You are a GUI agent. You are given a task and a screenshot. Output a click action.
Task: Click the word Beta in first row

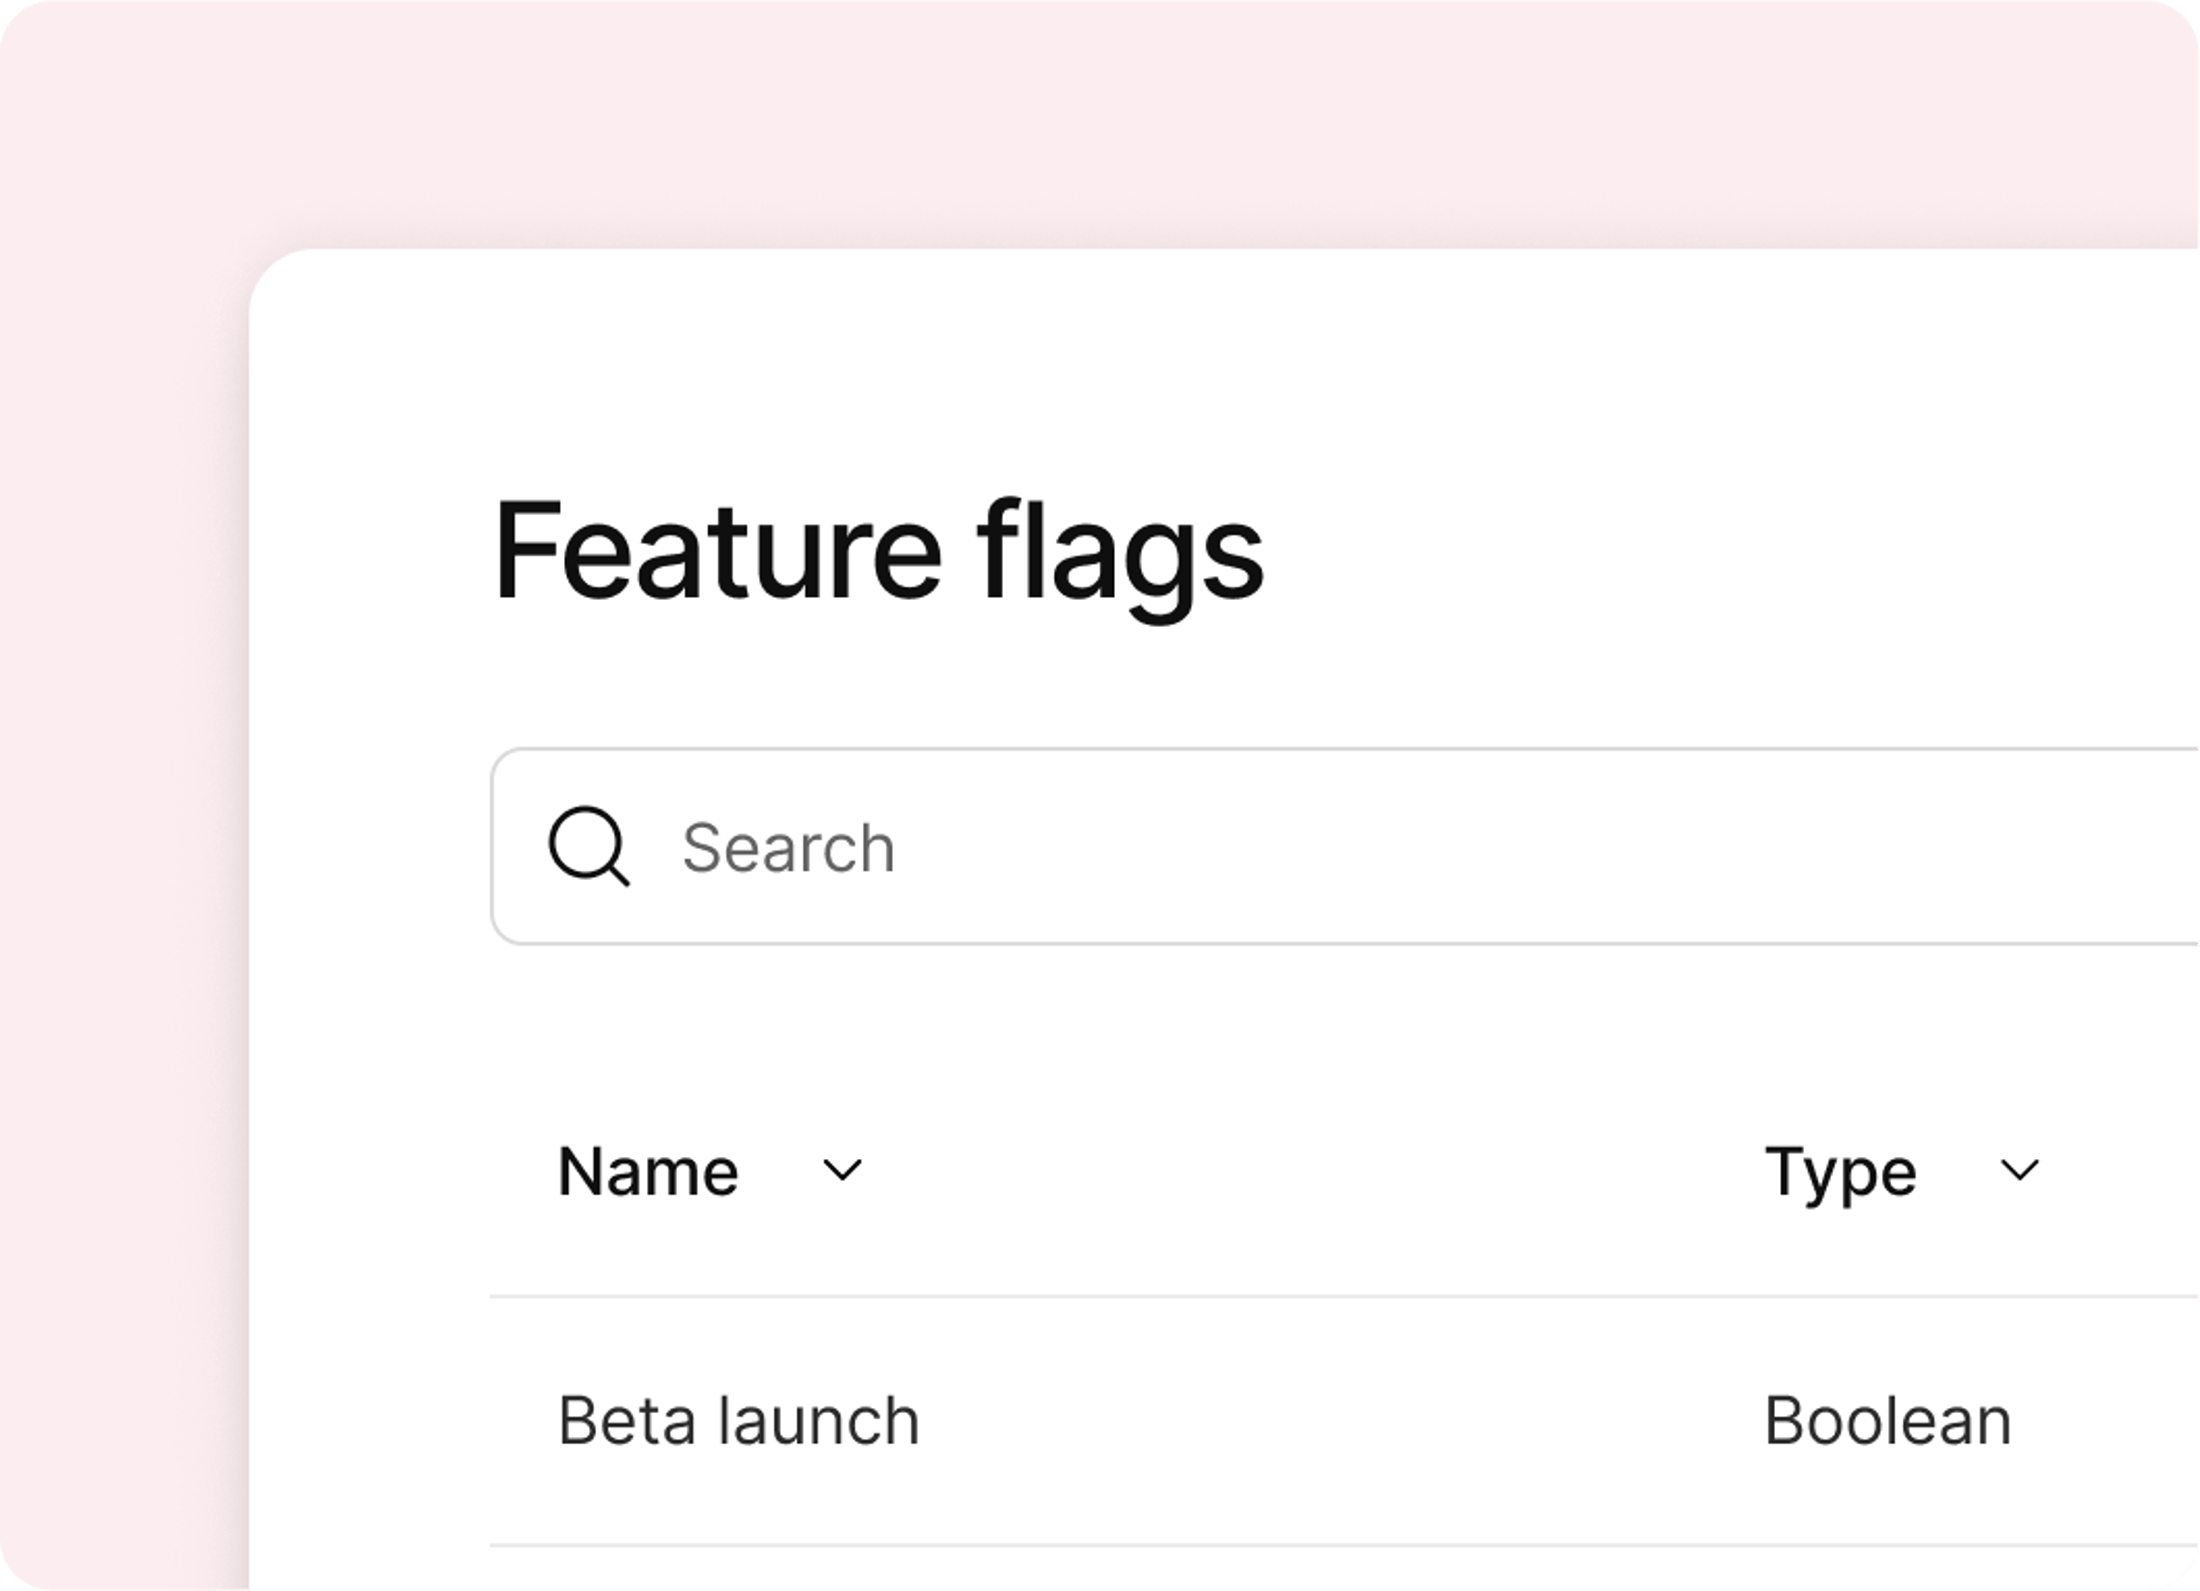click(626, 1421)
